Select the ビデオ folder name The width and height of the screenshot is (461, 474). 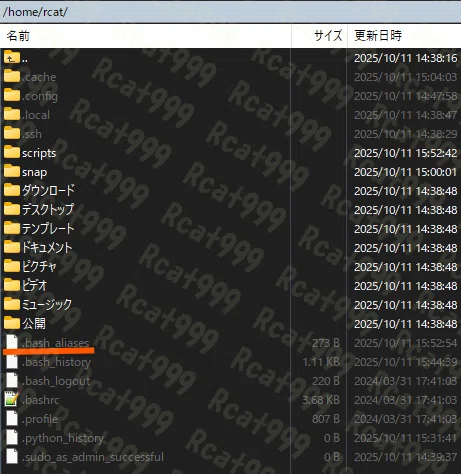coord(35,286)
